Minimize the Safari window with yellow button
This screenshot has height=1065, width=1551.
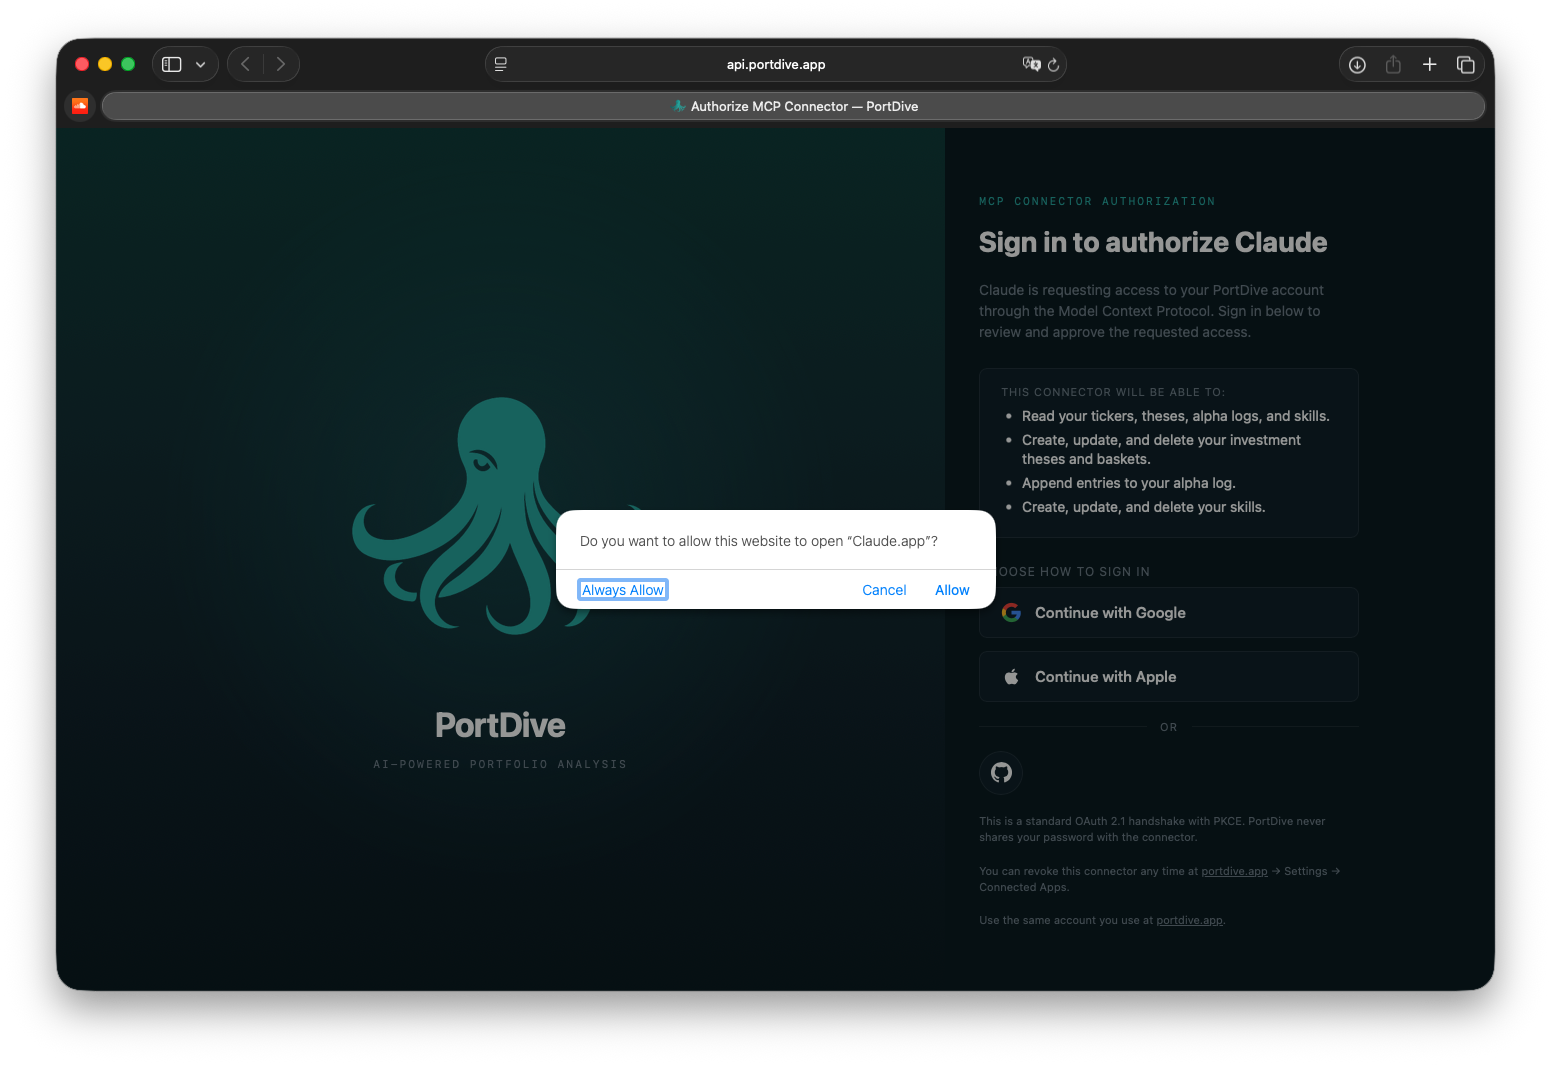click(105, 64)
